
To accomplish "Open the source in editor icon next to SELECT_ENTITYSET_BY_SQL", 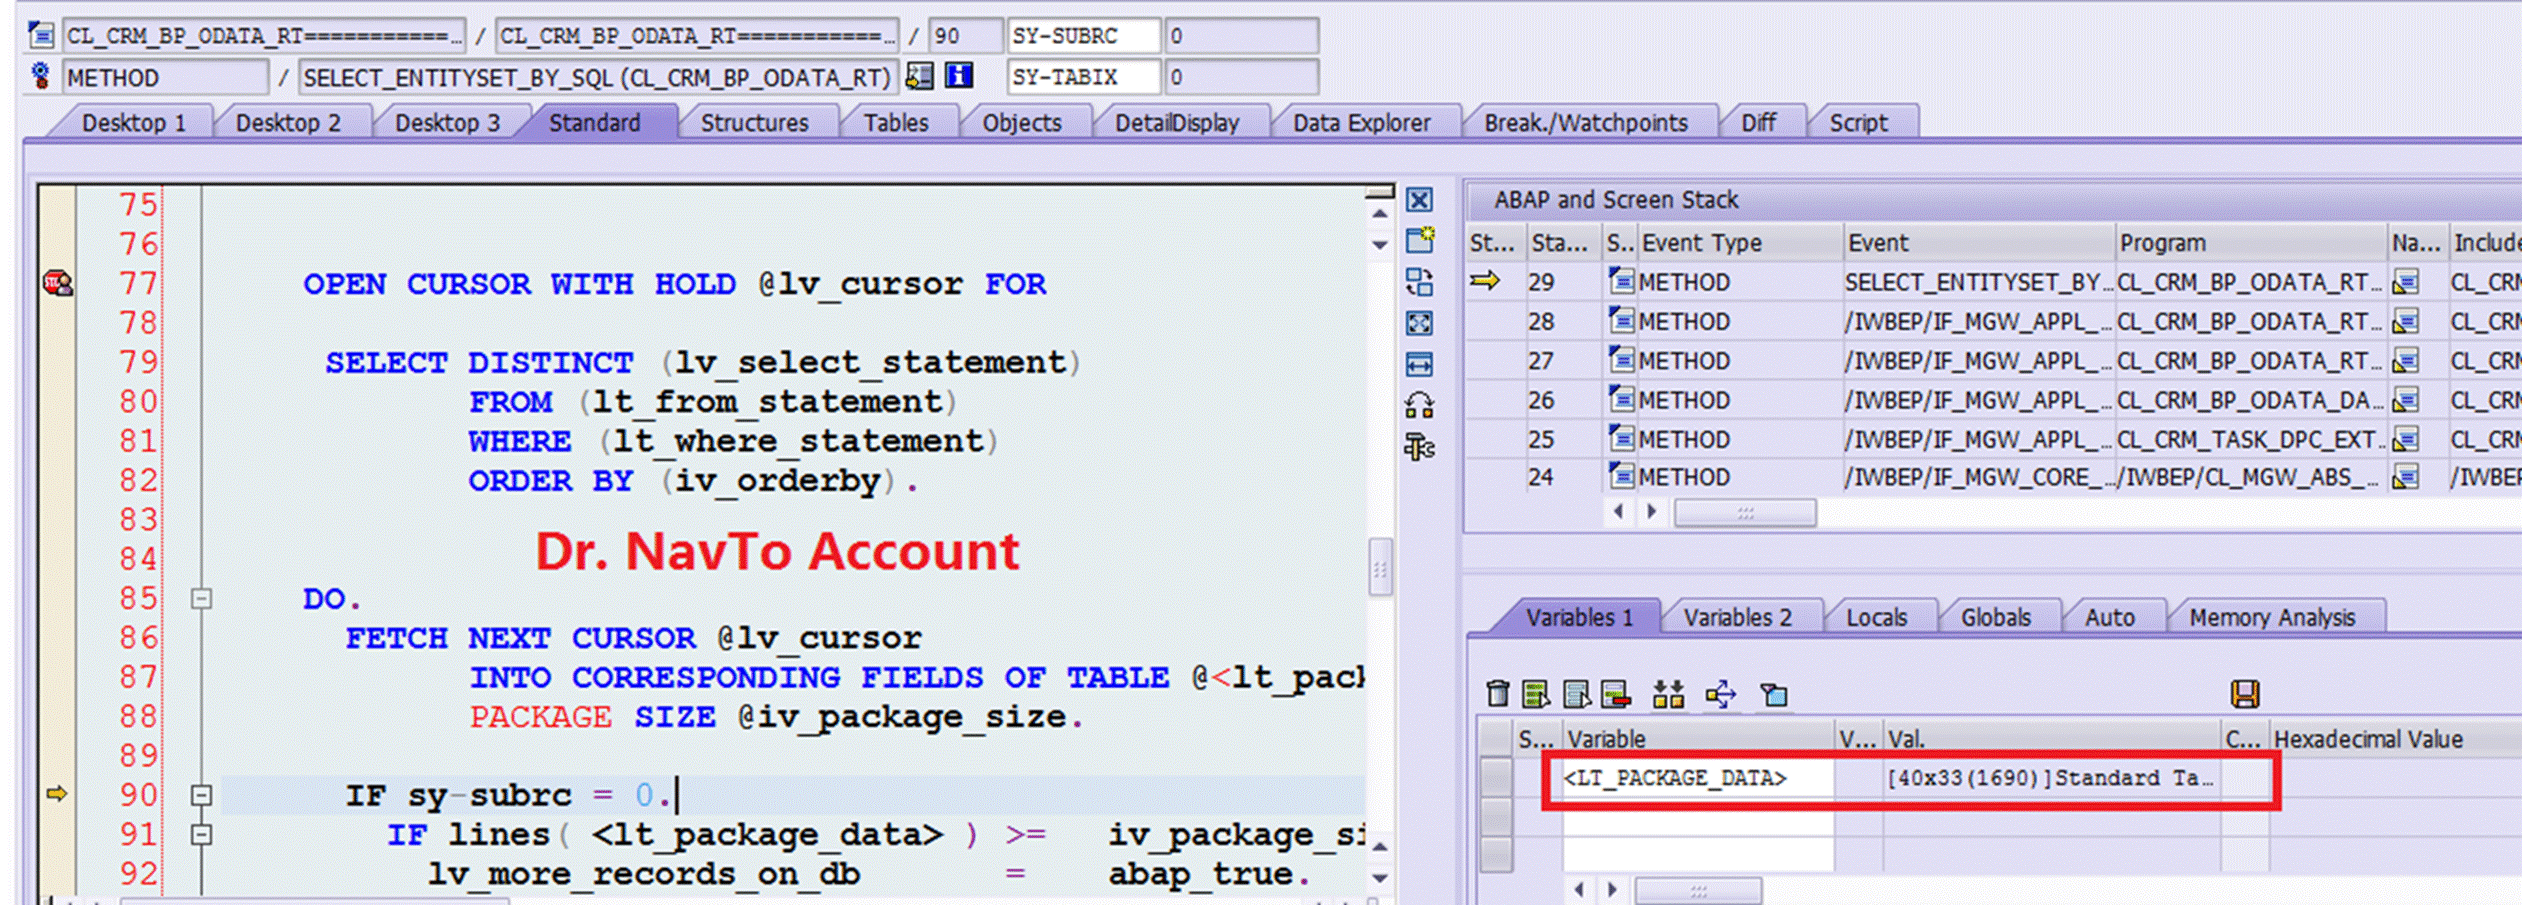I will [920, 76].
